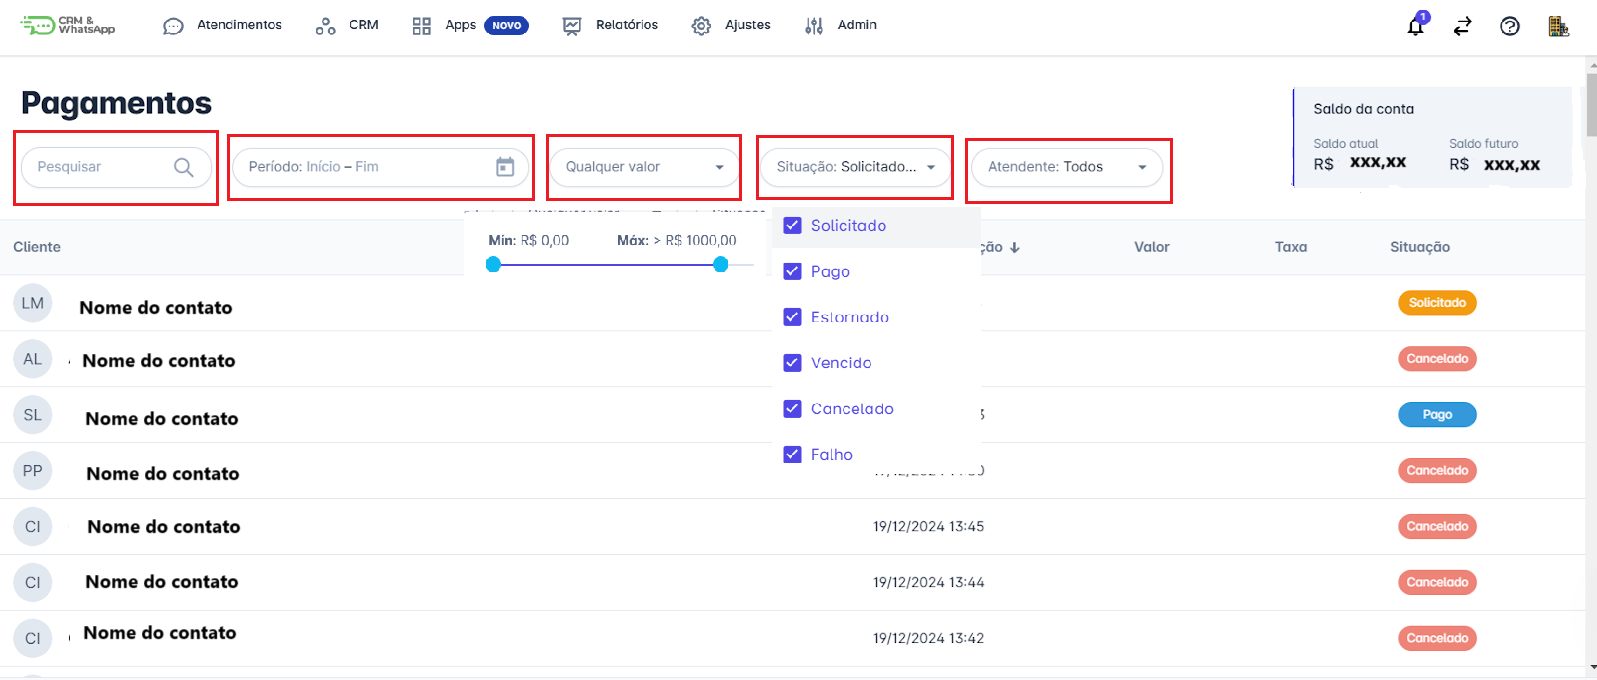Go to the Relatórios menu
1597x680 pixels.
coord(610,25)
